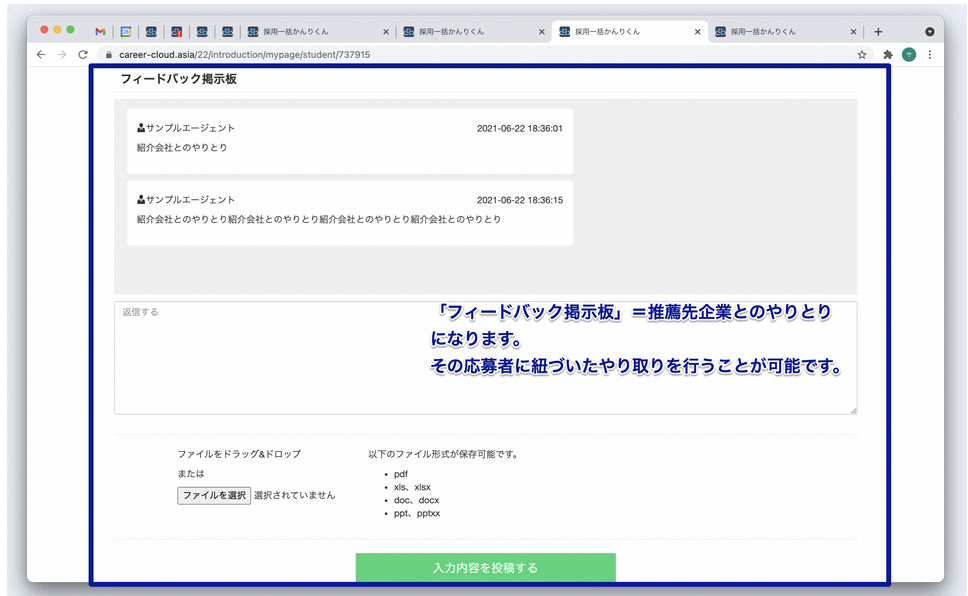Open the extensions puzzle icon

(888, 55)
